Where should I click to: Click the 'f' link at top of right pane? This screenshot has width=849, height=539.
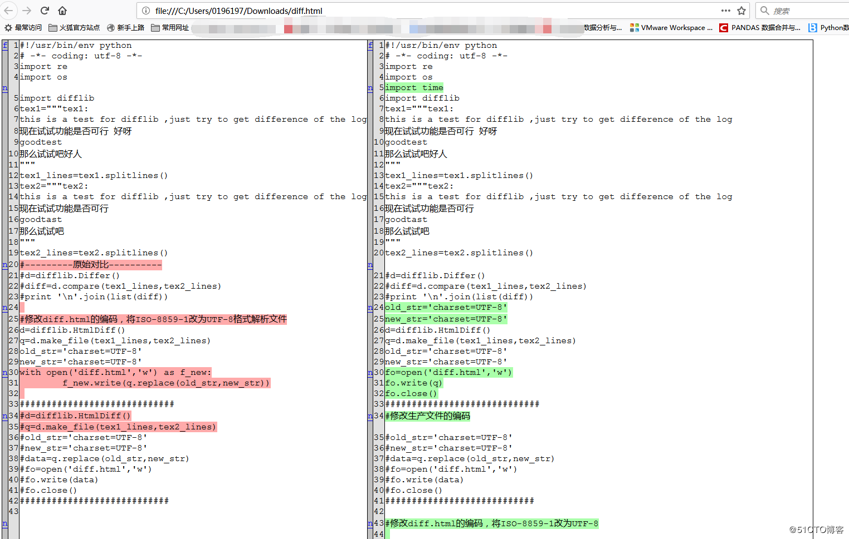coord(370,45)
